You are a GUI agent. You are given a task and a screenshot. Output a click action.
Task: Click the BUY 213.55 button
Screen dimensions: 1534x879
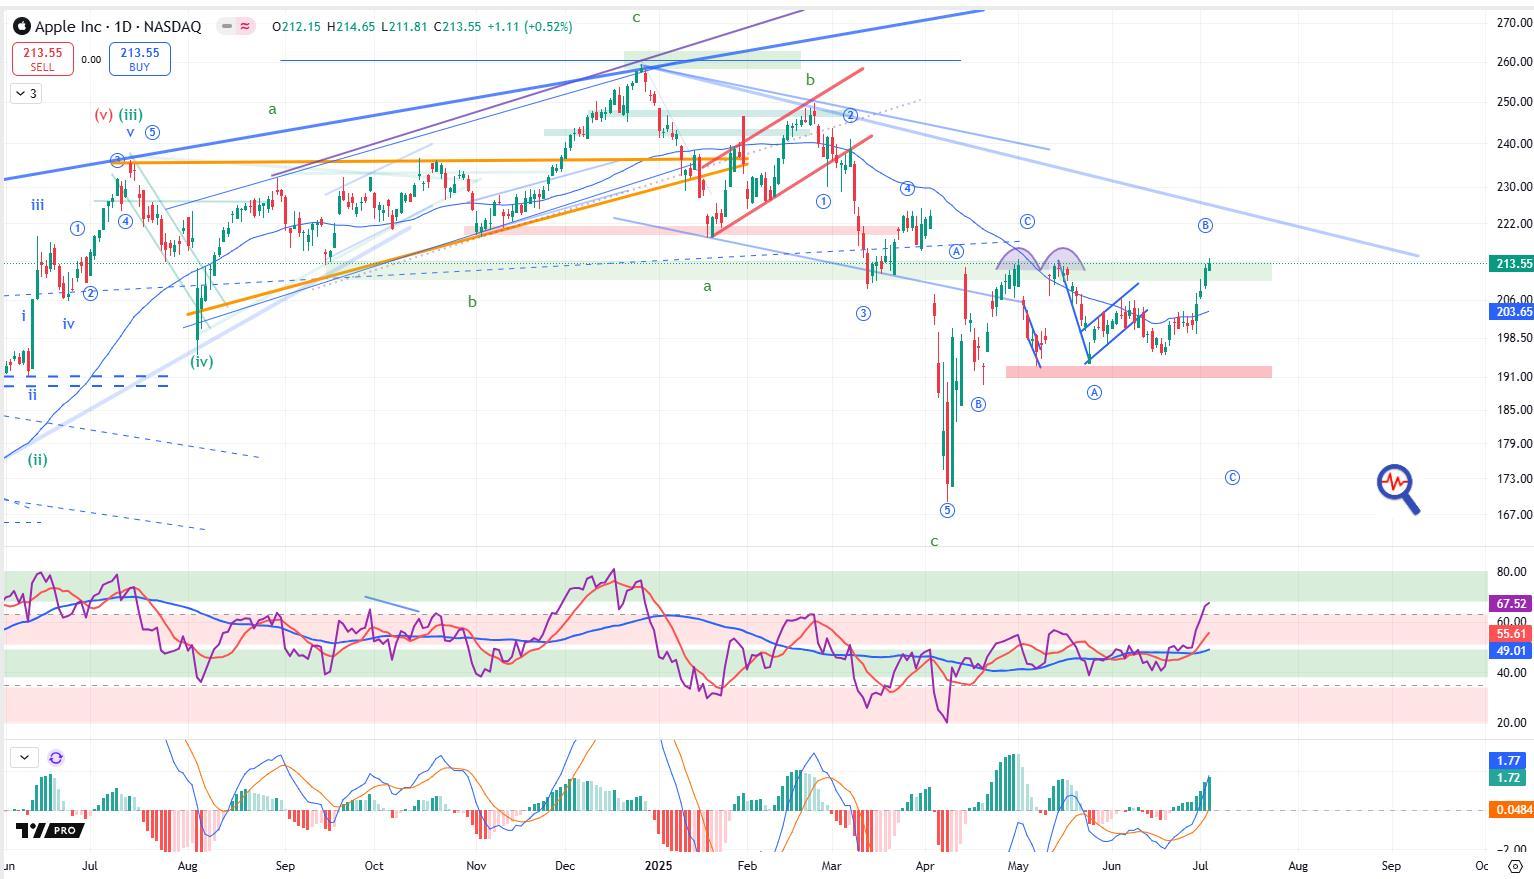click(x=139, y=59)
